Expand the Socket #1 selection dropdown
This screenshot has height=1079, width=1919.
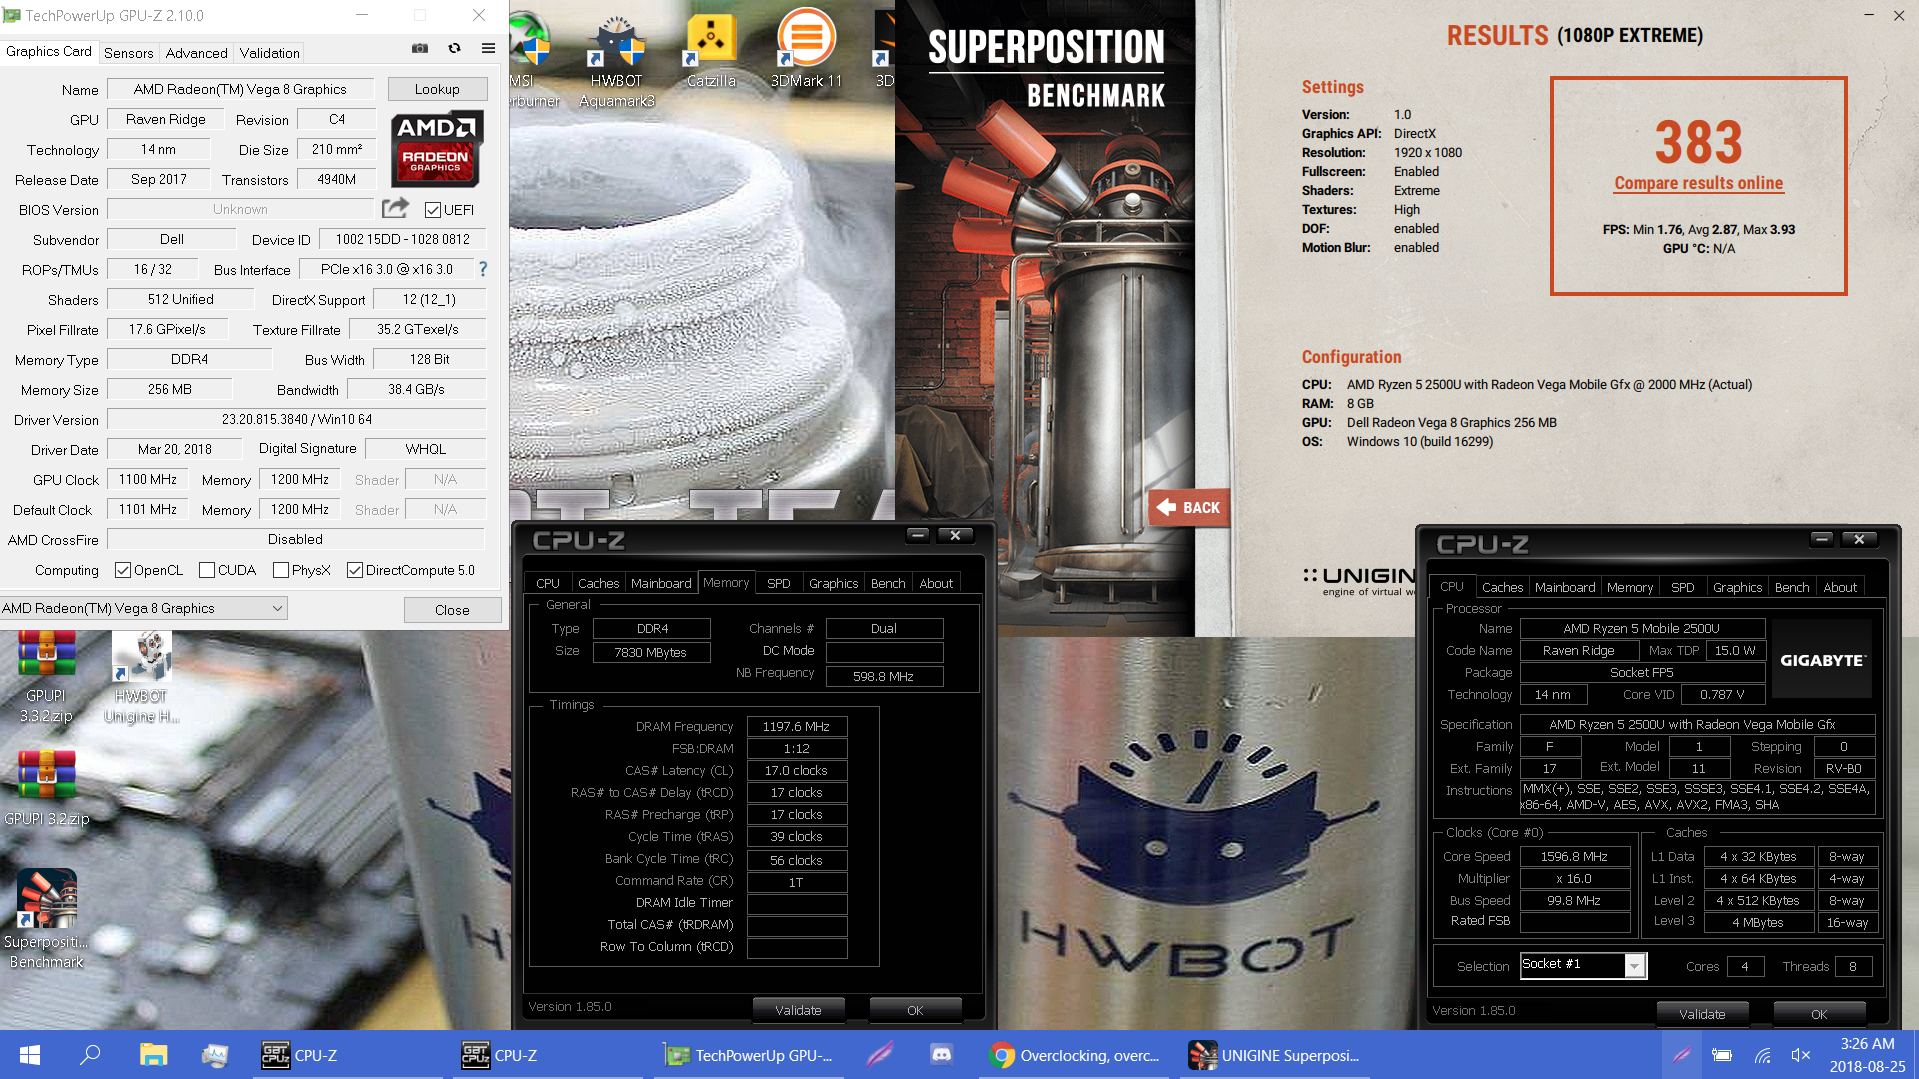click(x=1635, y=966)
